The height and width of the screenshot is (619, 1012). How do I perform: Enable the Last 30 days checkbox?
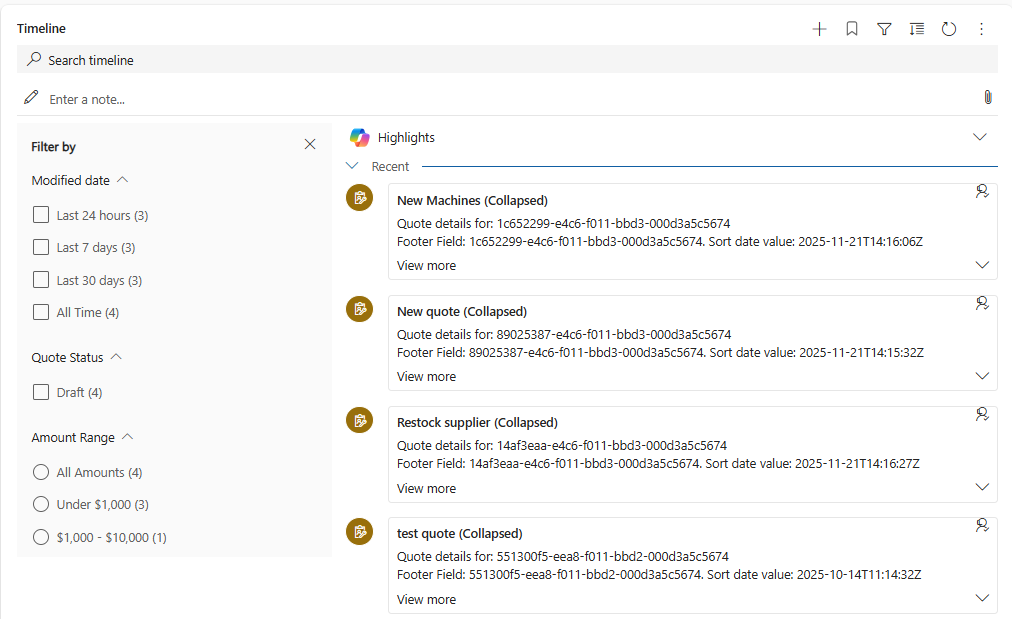click(x=41, y=280)
